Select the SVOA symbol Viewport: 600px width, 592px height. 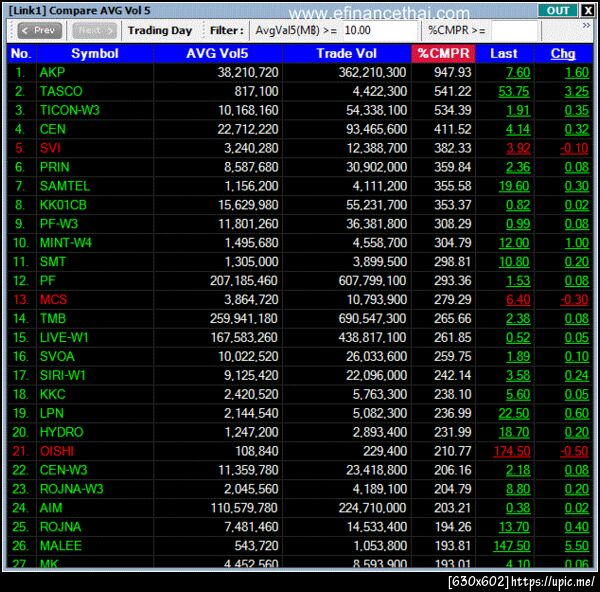[x=57, y=357]
